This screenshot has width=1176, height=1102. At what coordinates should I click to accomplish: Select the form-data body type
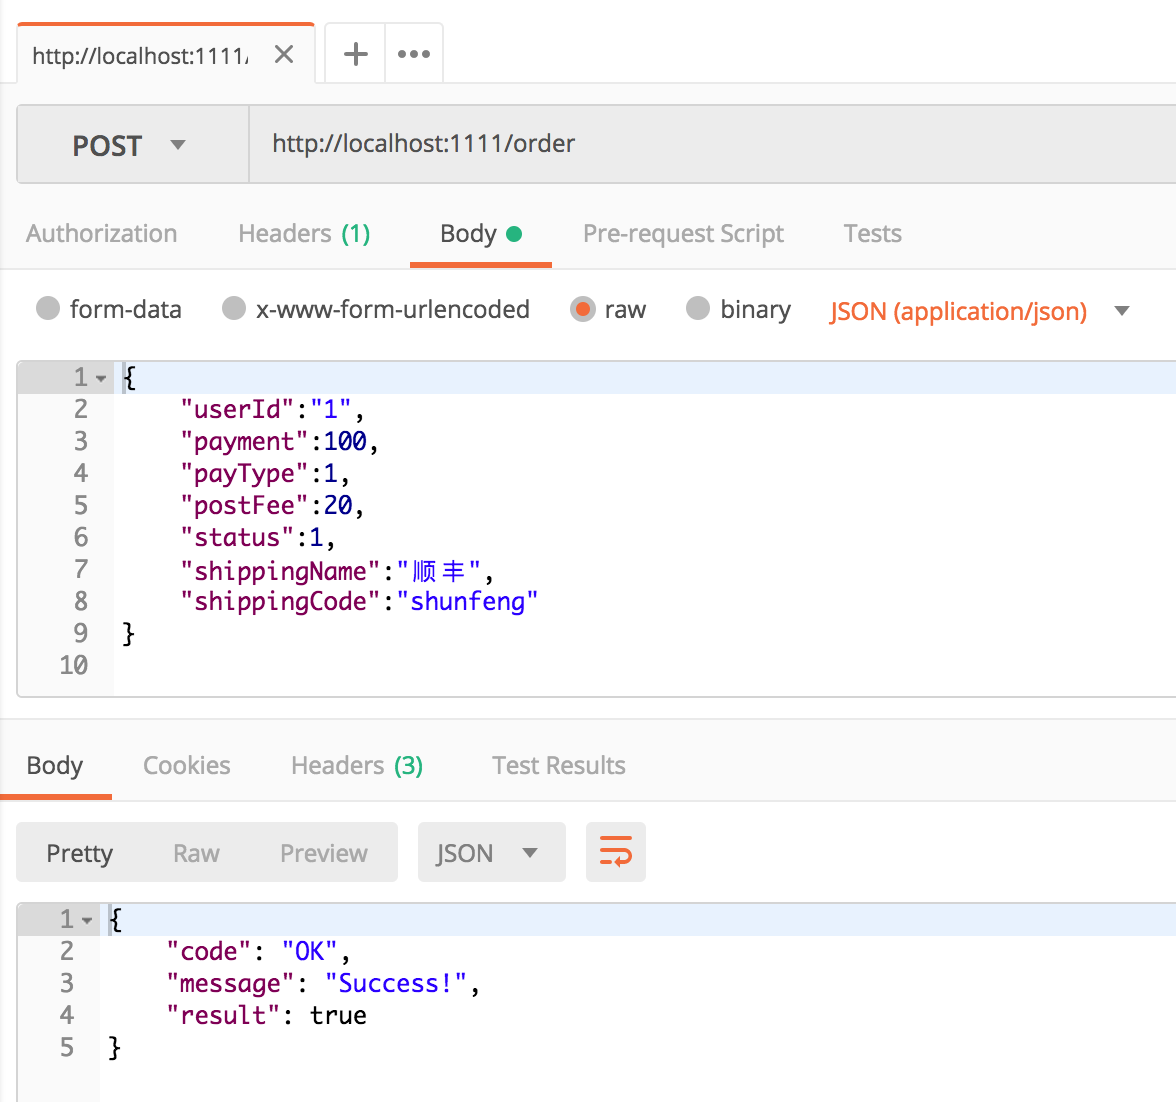coord(47,310)
